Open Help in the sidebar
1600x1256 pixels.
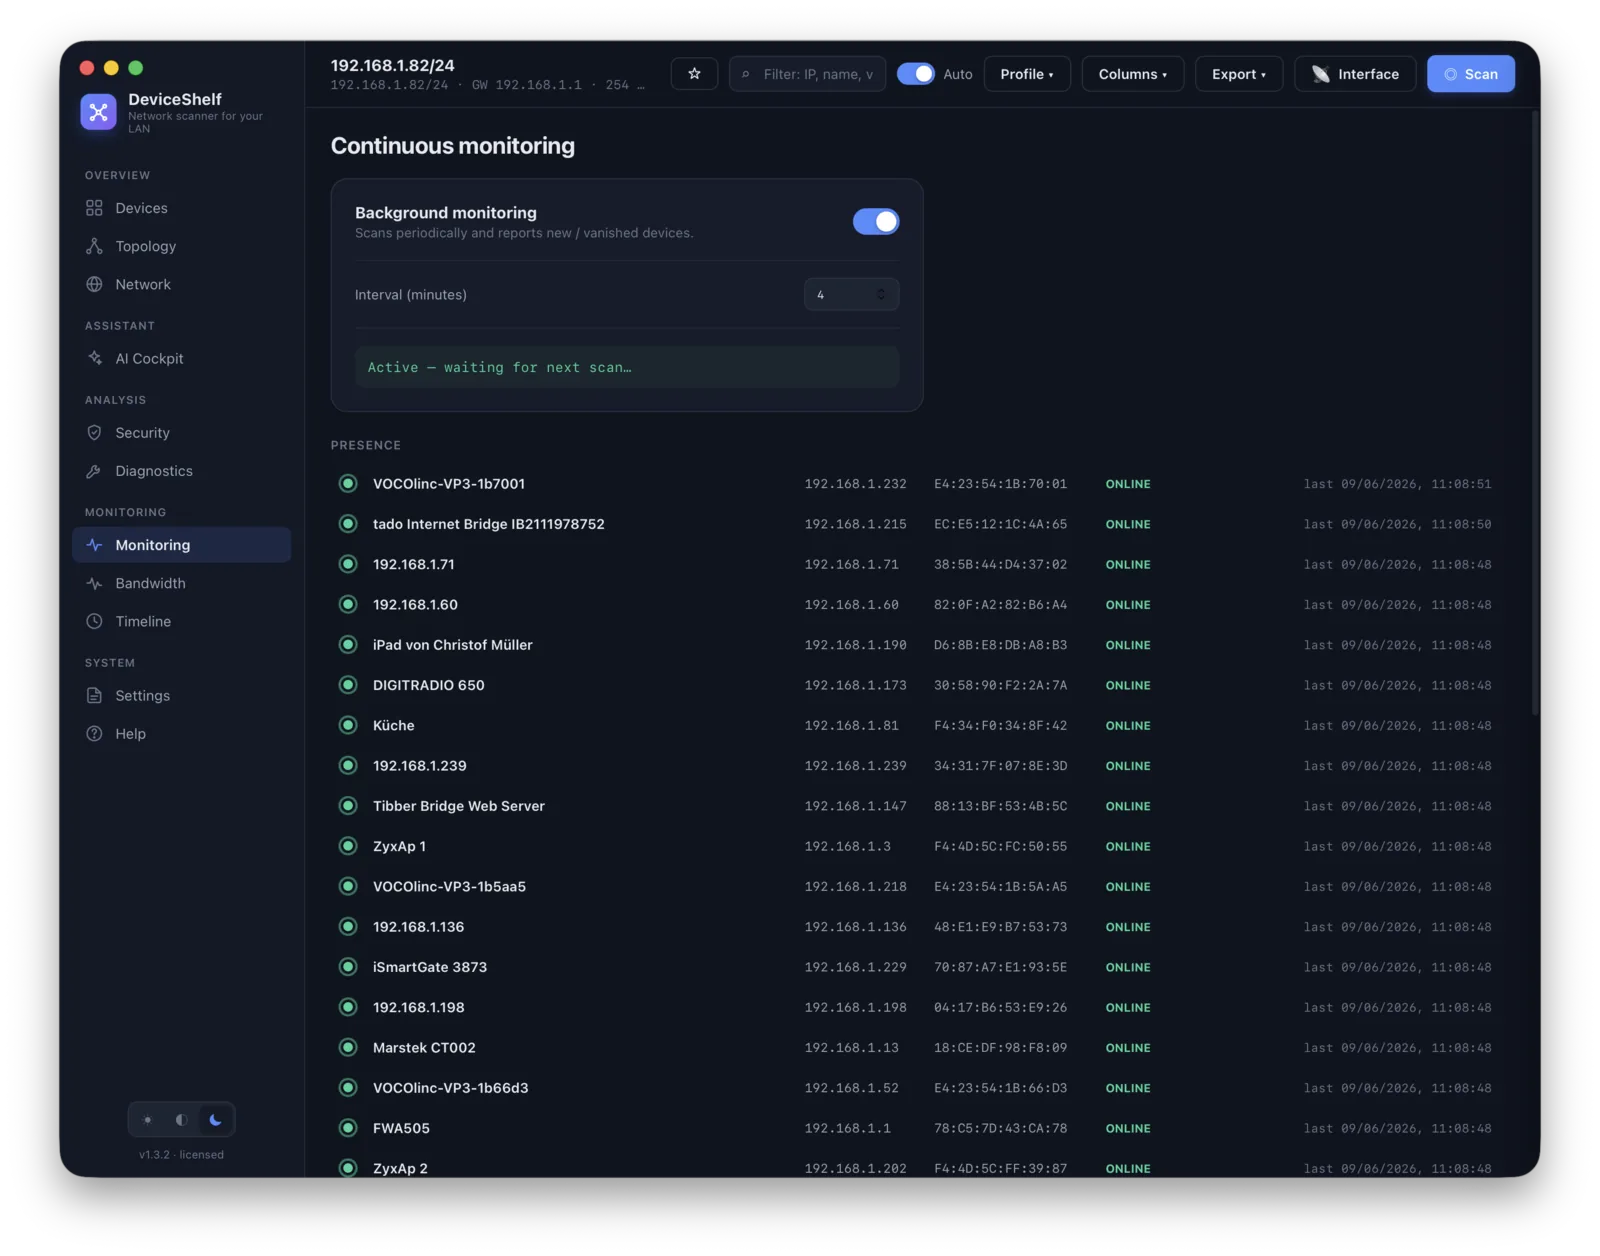click(x=181, y=734)
